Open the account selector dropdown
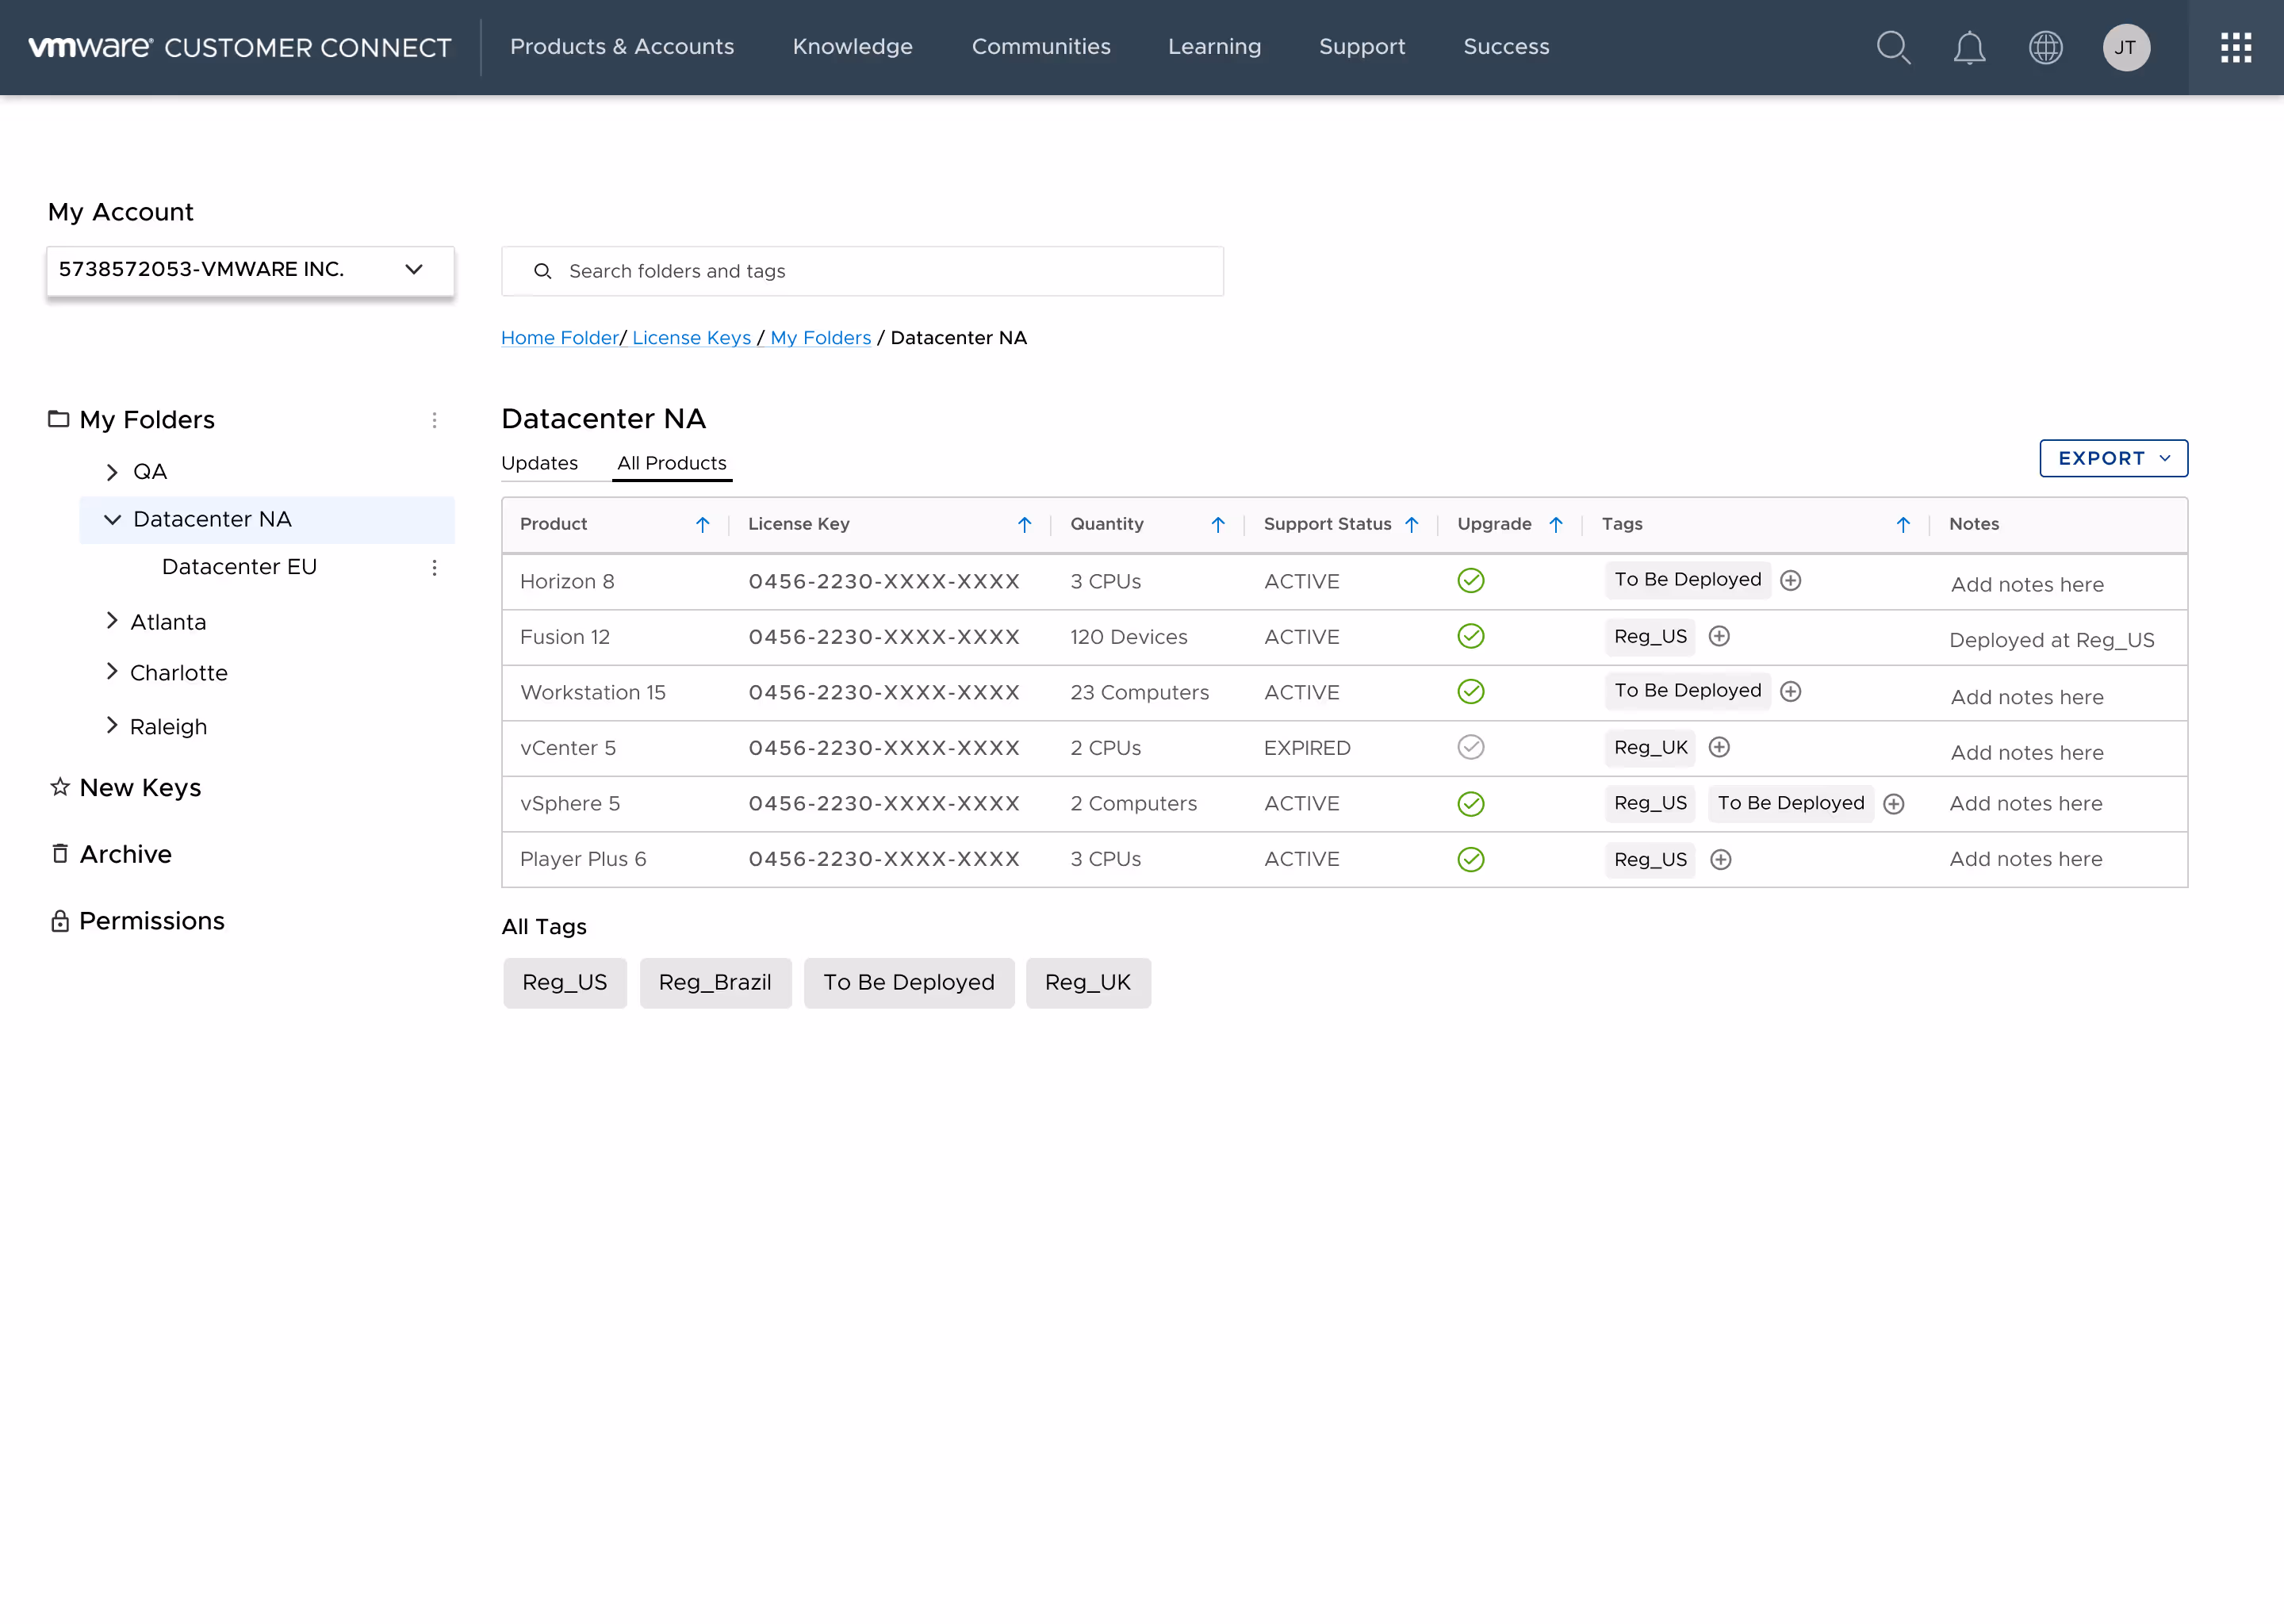Image resolution: width=2284 pixels, height=1624 pixels. pos(250,269)
